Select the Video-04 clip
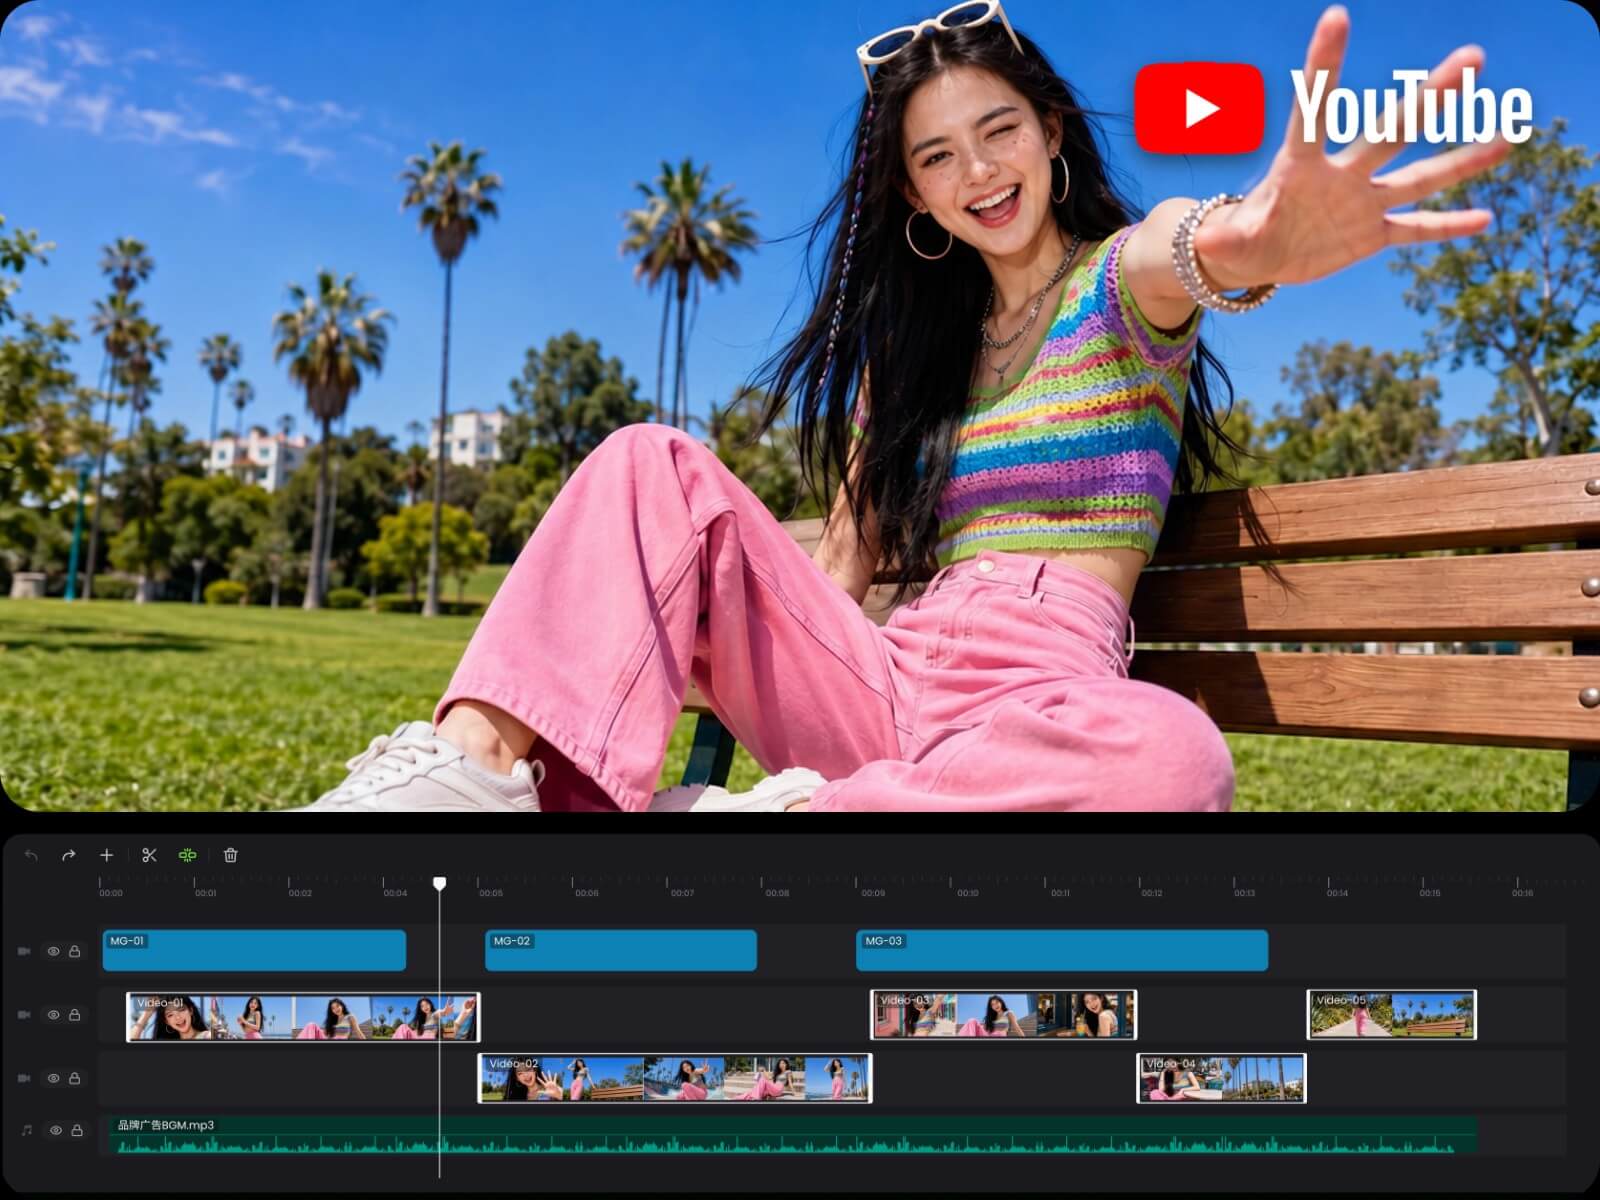Image resolution: width=1600 pixels, height=1200 pixels. pyautogui.click(x=1222, y=1078)
